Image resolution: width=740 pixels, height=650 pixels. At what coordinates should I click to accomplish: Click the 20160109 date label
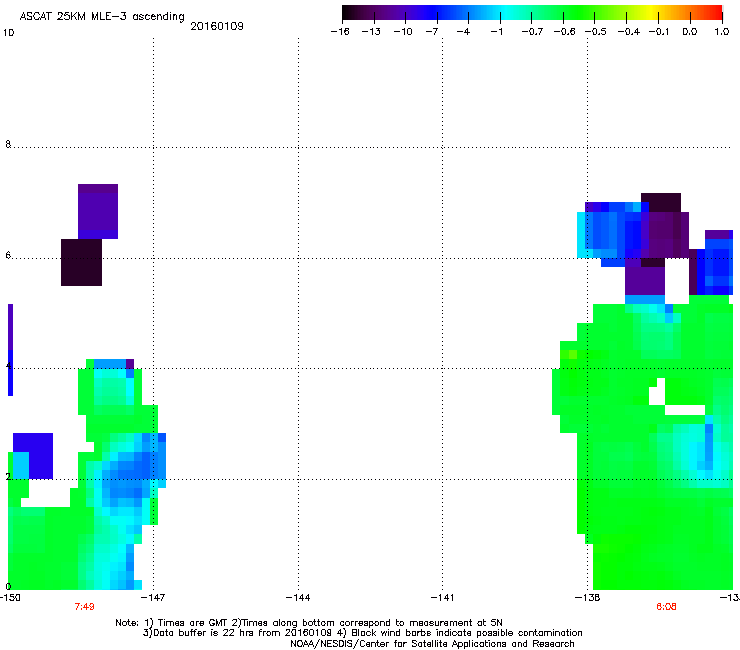click(217, 26)
